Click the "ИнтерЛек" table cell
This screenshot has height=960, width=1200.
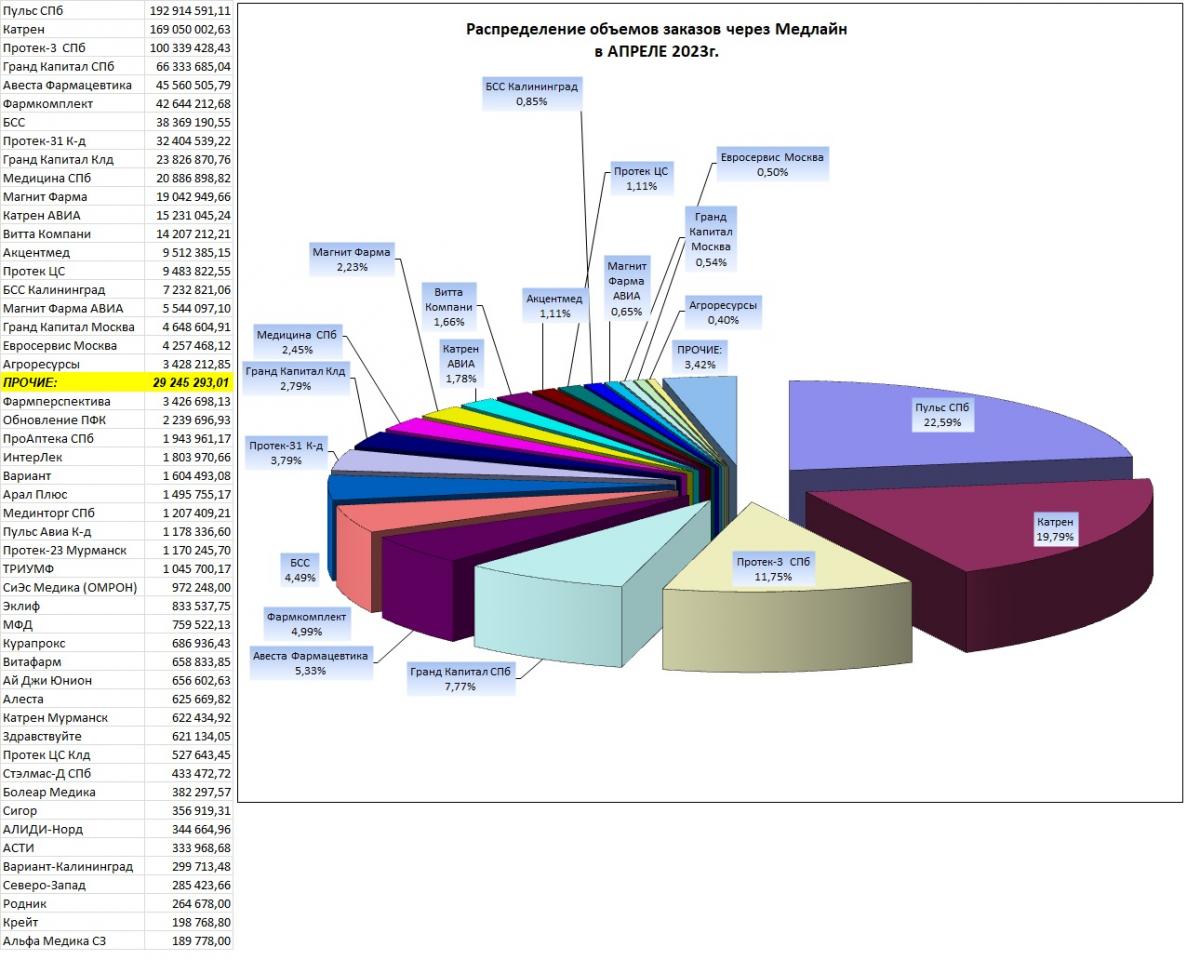click(x=72, y=457)
